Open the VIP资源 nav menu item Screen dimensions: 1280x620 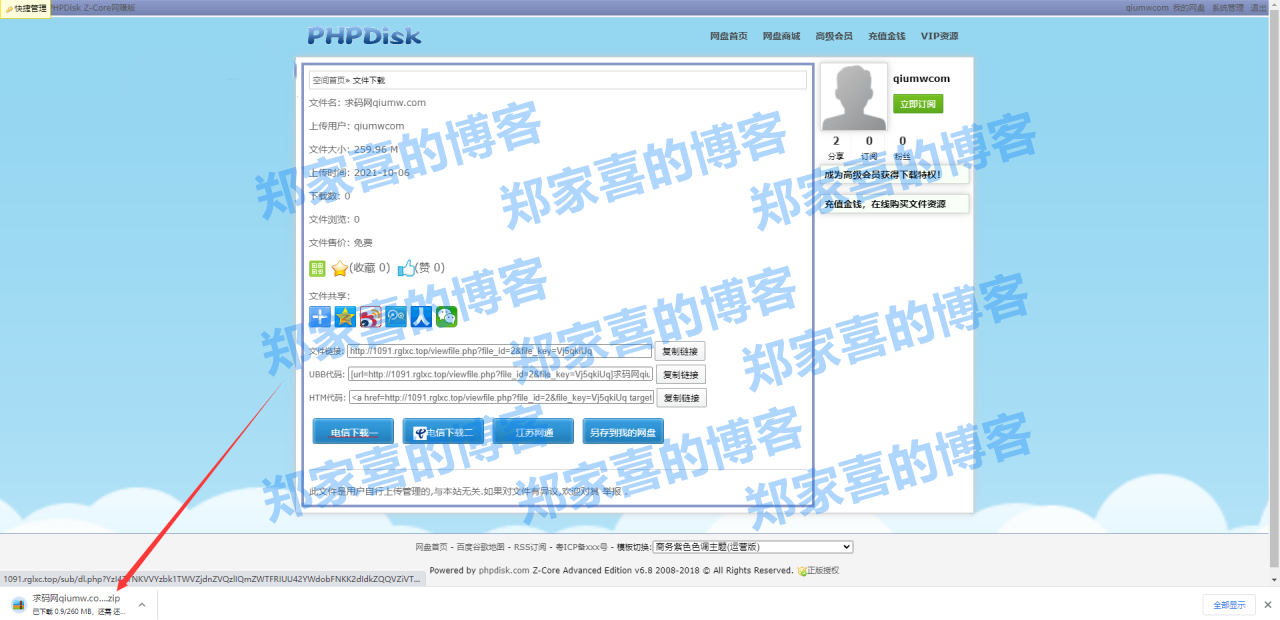[940, 36]
